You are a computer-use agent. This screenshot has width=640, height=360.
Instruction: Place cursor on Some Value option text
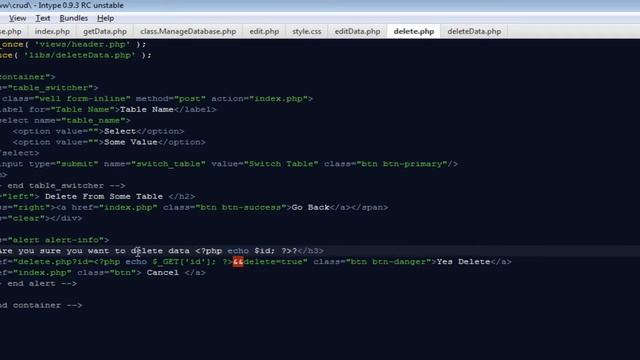tap(131, 142)
